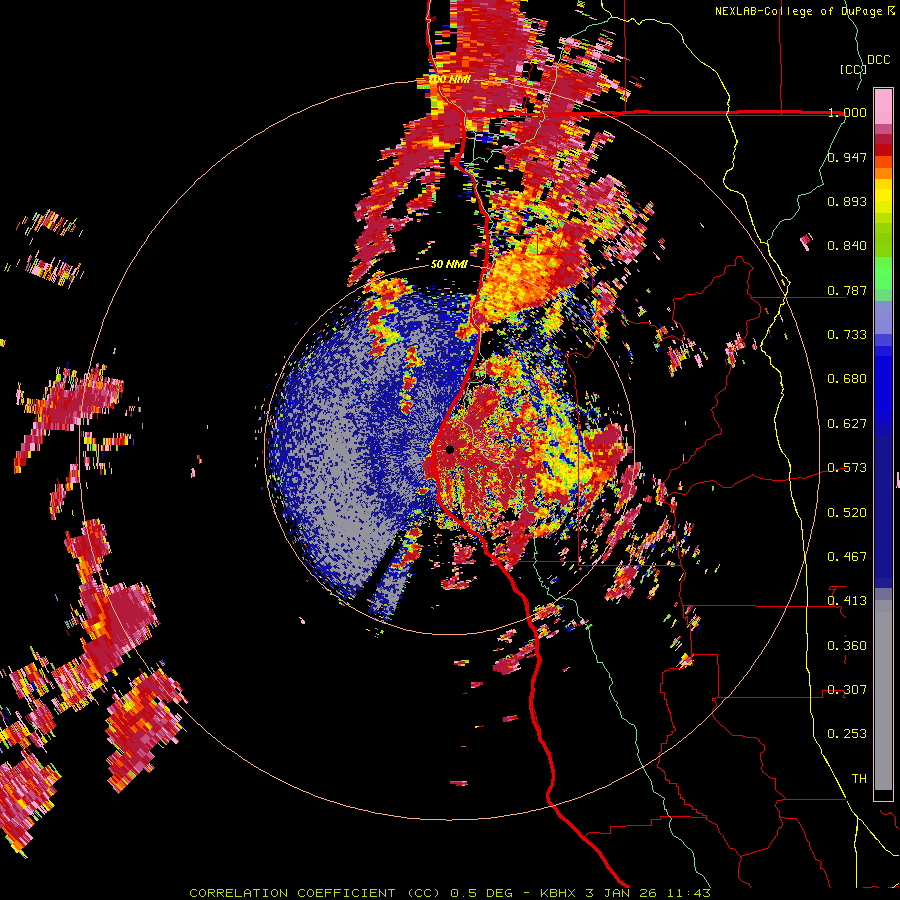Select the 0.520 scale value
Viewport: 900px width, 900px height.
pyautogui.click(x=847, y=513)
